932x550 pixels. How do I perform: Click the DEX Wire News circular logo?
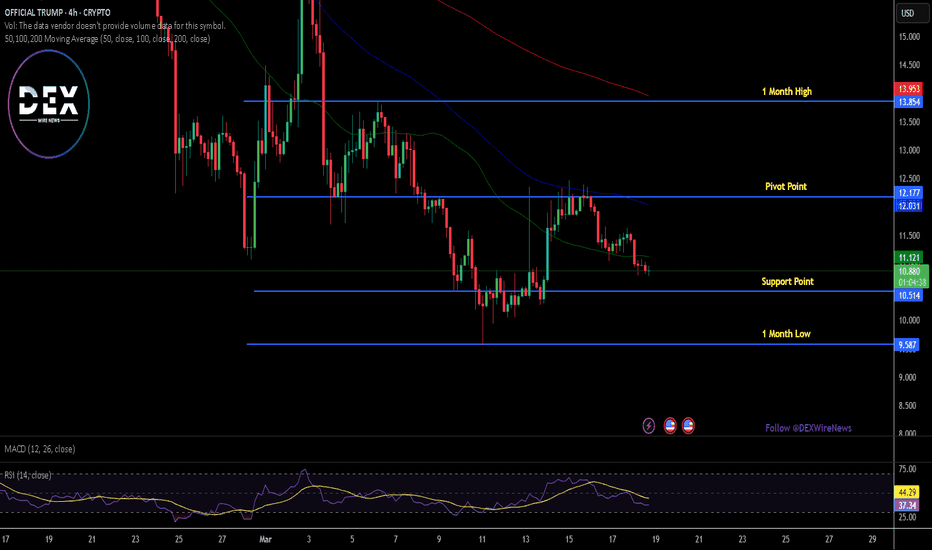49,104
